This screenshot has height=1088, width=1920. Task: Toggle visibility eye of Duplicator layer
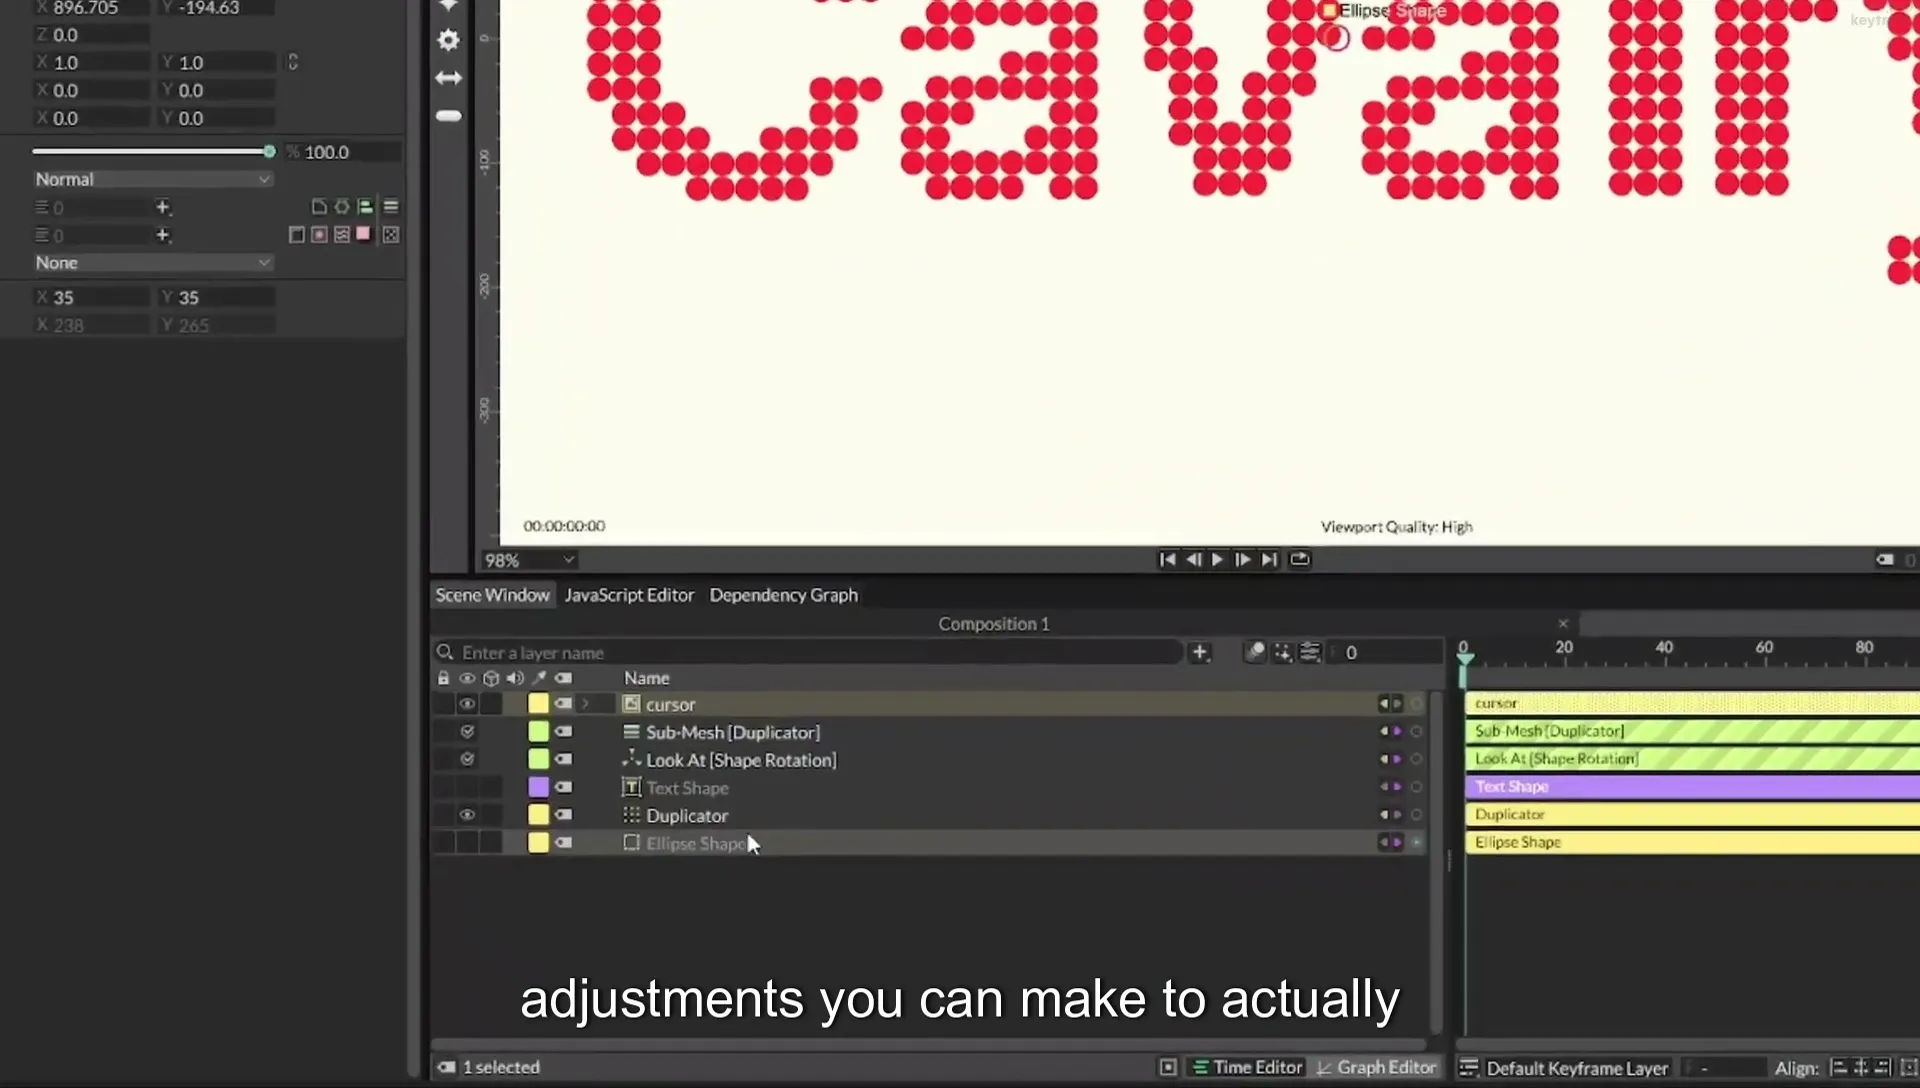(467, 815)
